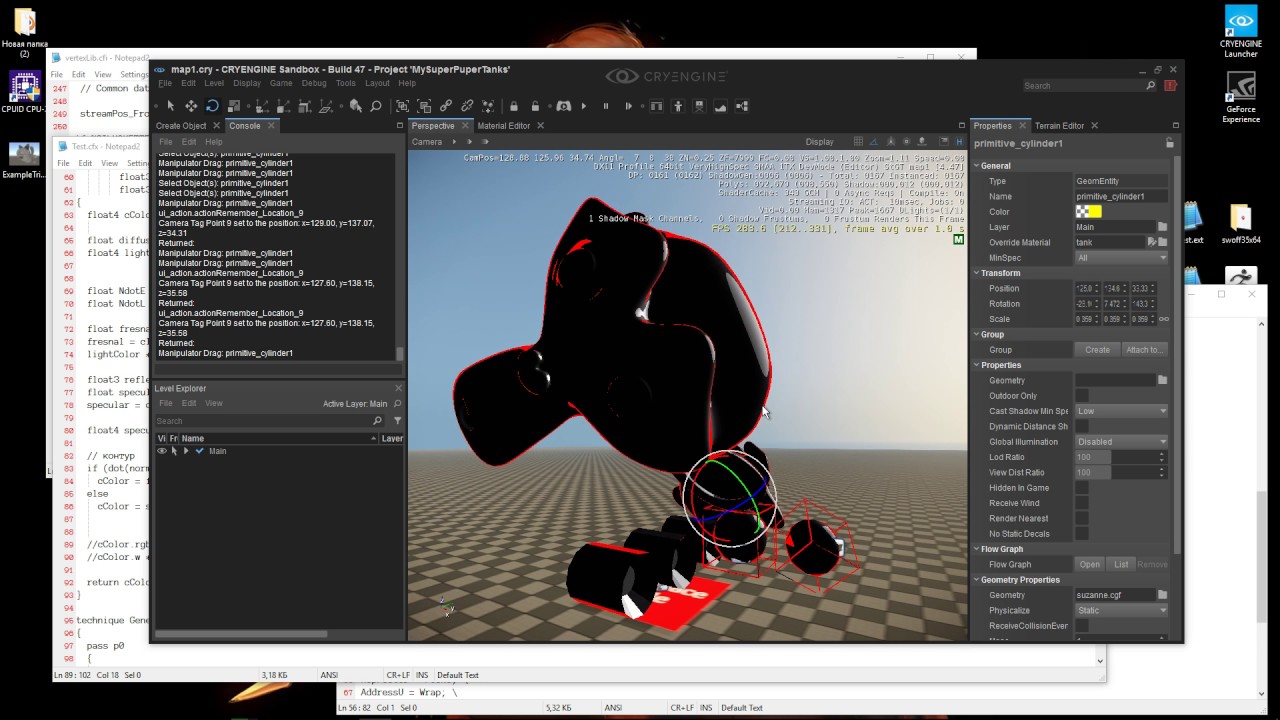Start simulation with the play button
This screenshot has height=720, width=1280.
(584, 106)
